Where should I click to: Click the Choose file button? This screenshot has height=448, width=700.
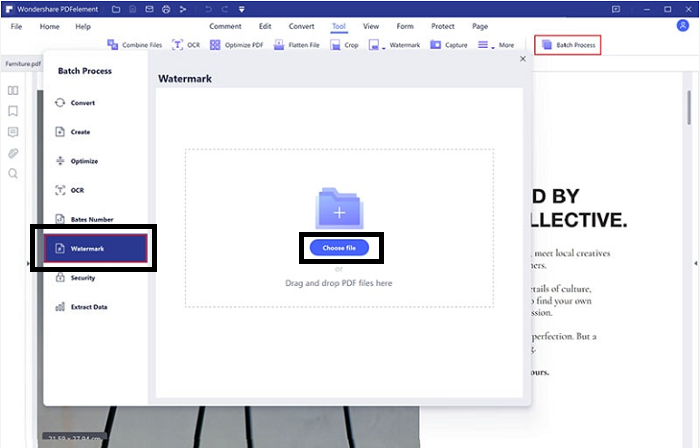pyautogui.click(x=339, y=248)
